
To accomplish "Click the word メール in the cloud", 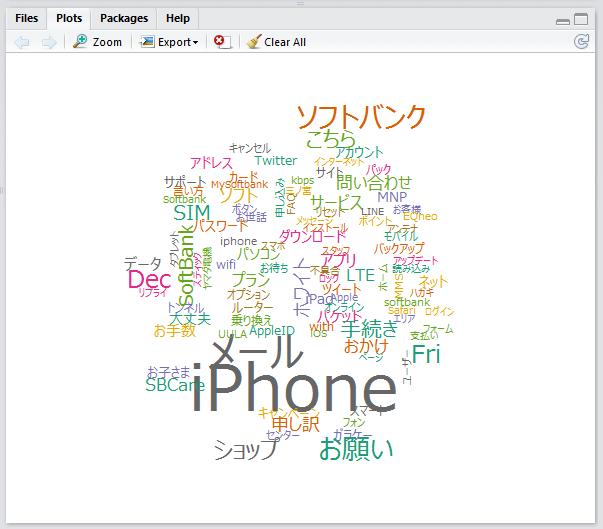I will (x=257, y=351).
